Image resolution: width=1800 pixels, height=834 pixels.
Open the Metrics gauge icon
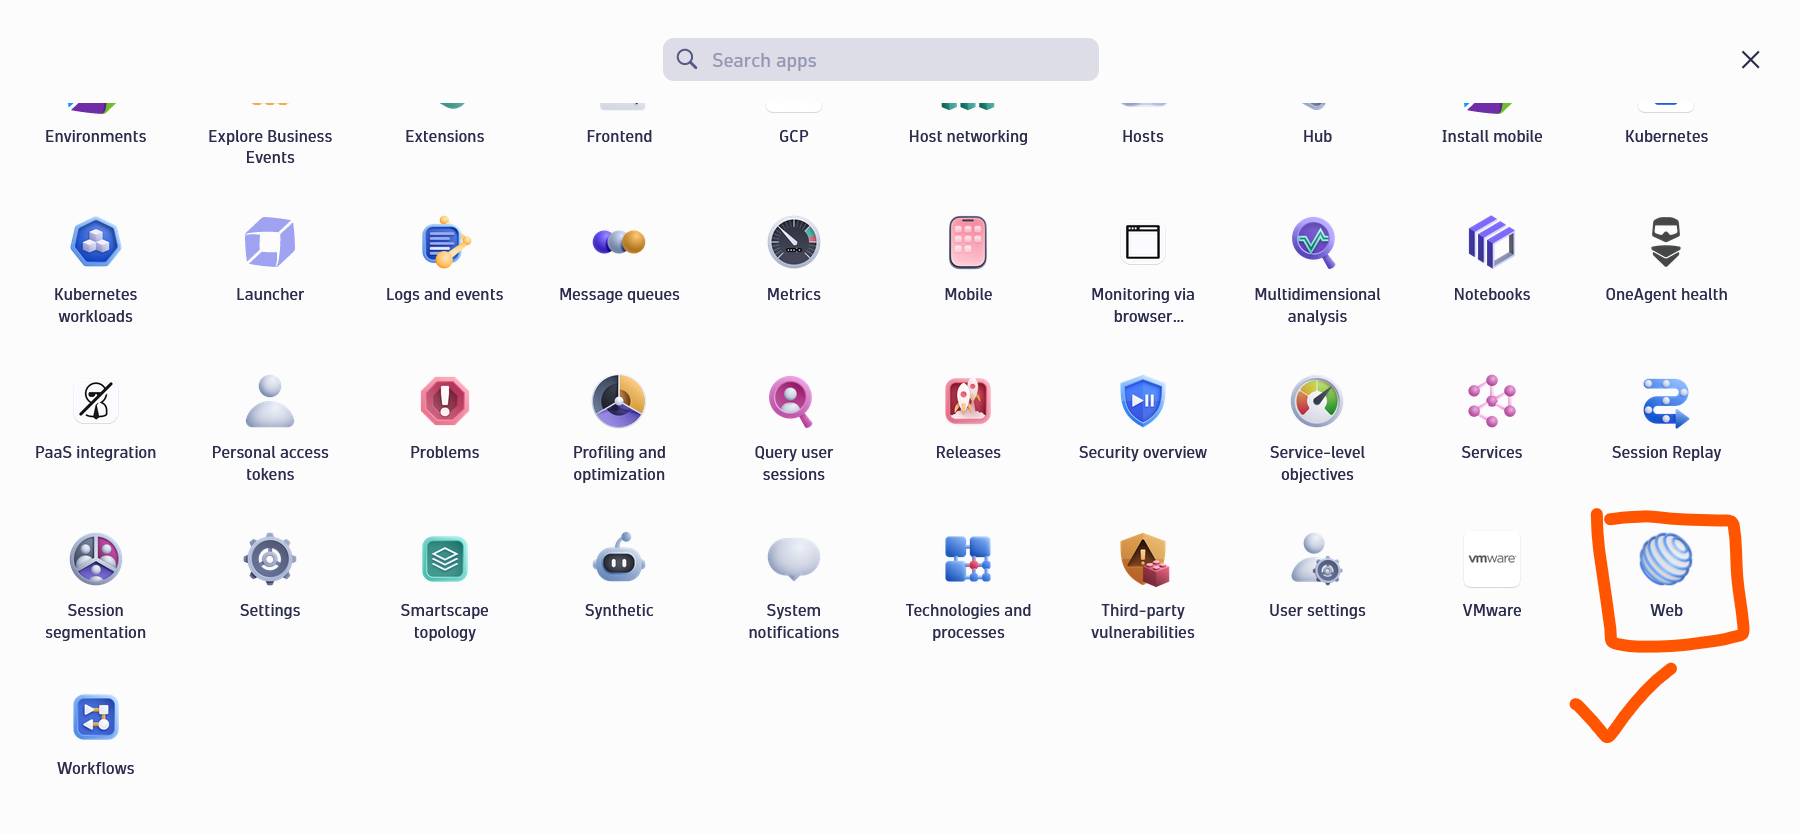(793, 243)
